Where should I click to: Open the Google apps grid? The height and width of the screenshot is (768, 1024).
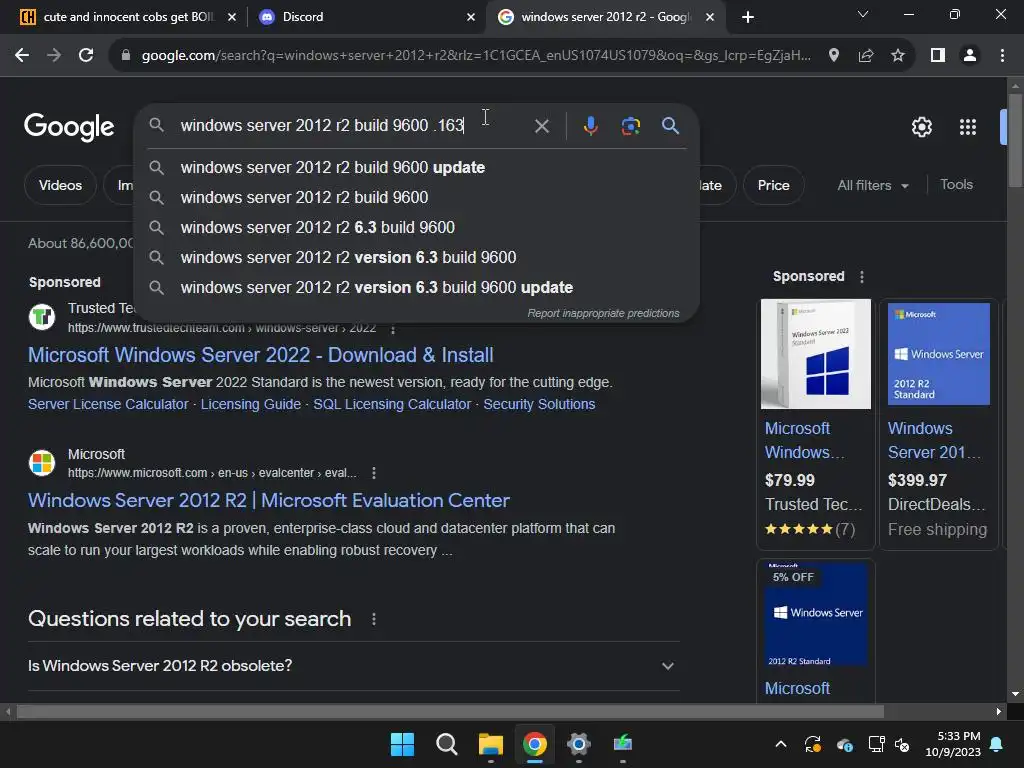click(968, 127)
